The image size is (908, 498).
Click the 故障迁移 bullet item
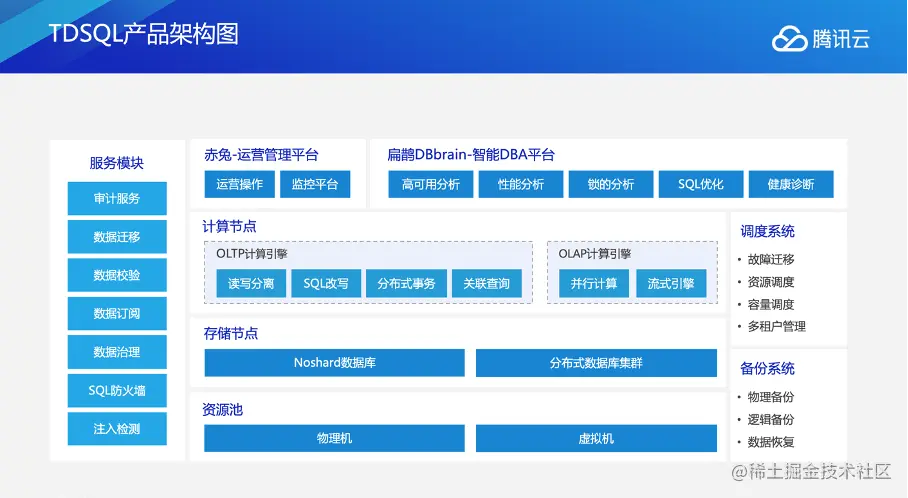click(x=771, y=259)
